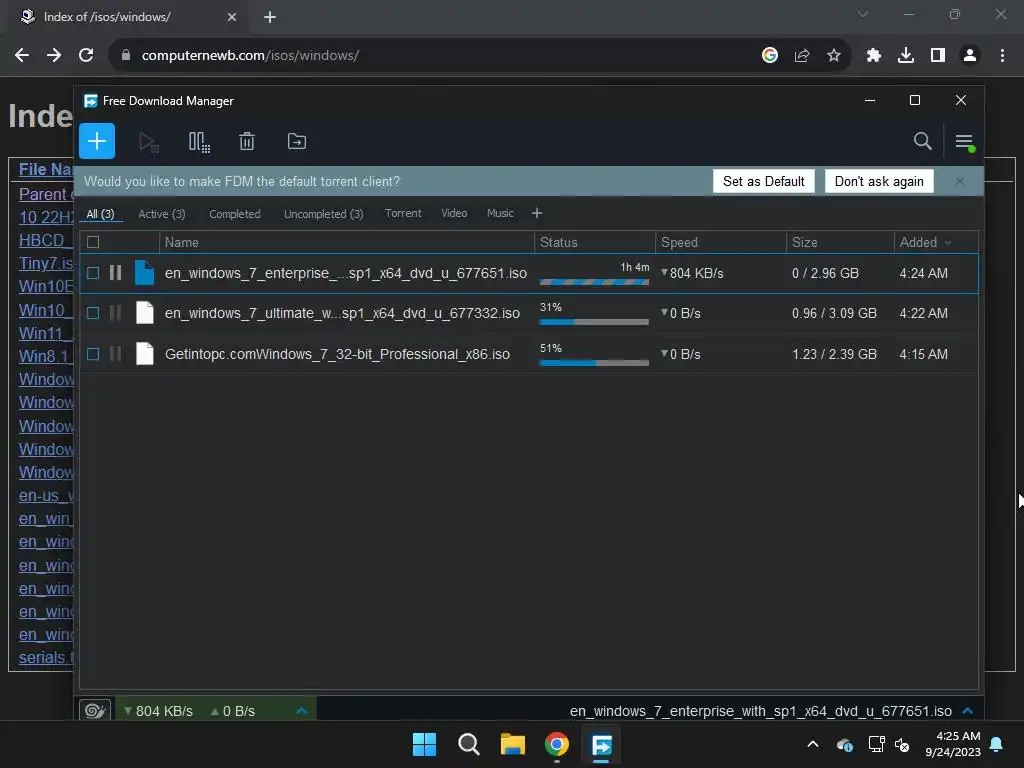Go forward in Chrome
This screenshot has width=1024, height=768.
(54, 56)
